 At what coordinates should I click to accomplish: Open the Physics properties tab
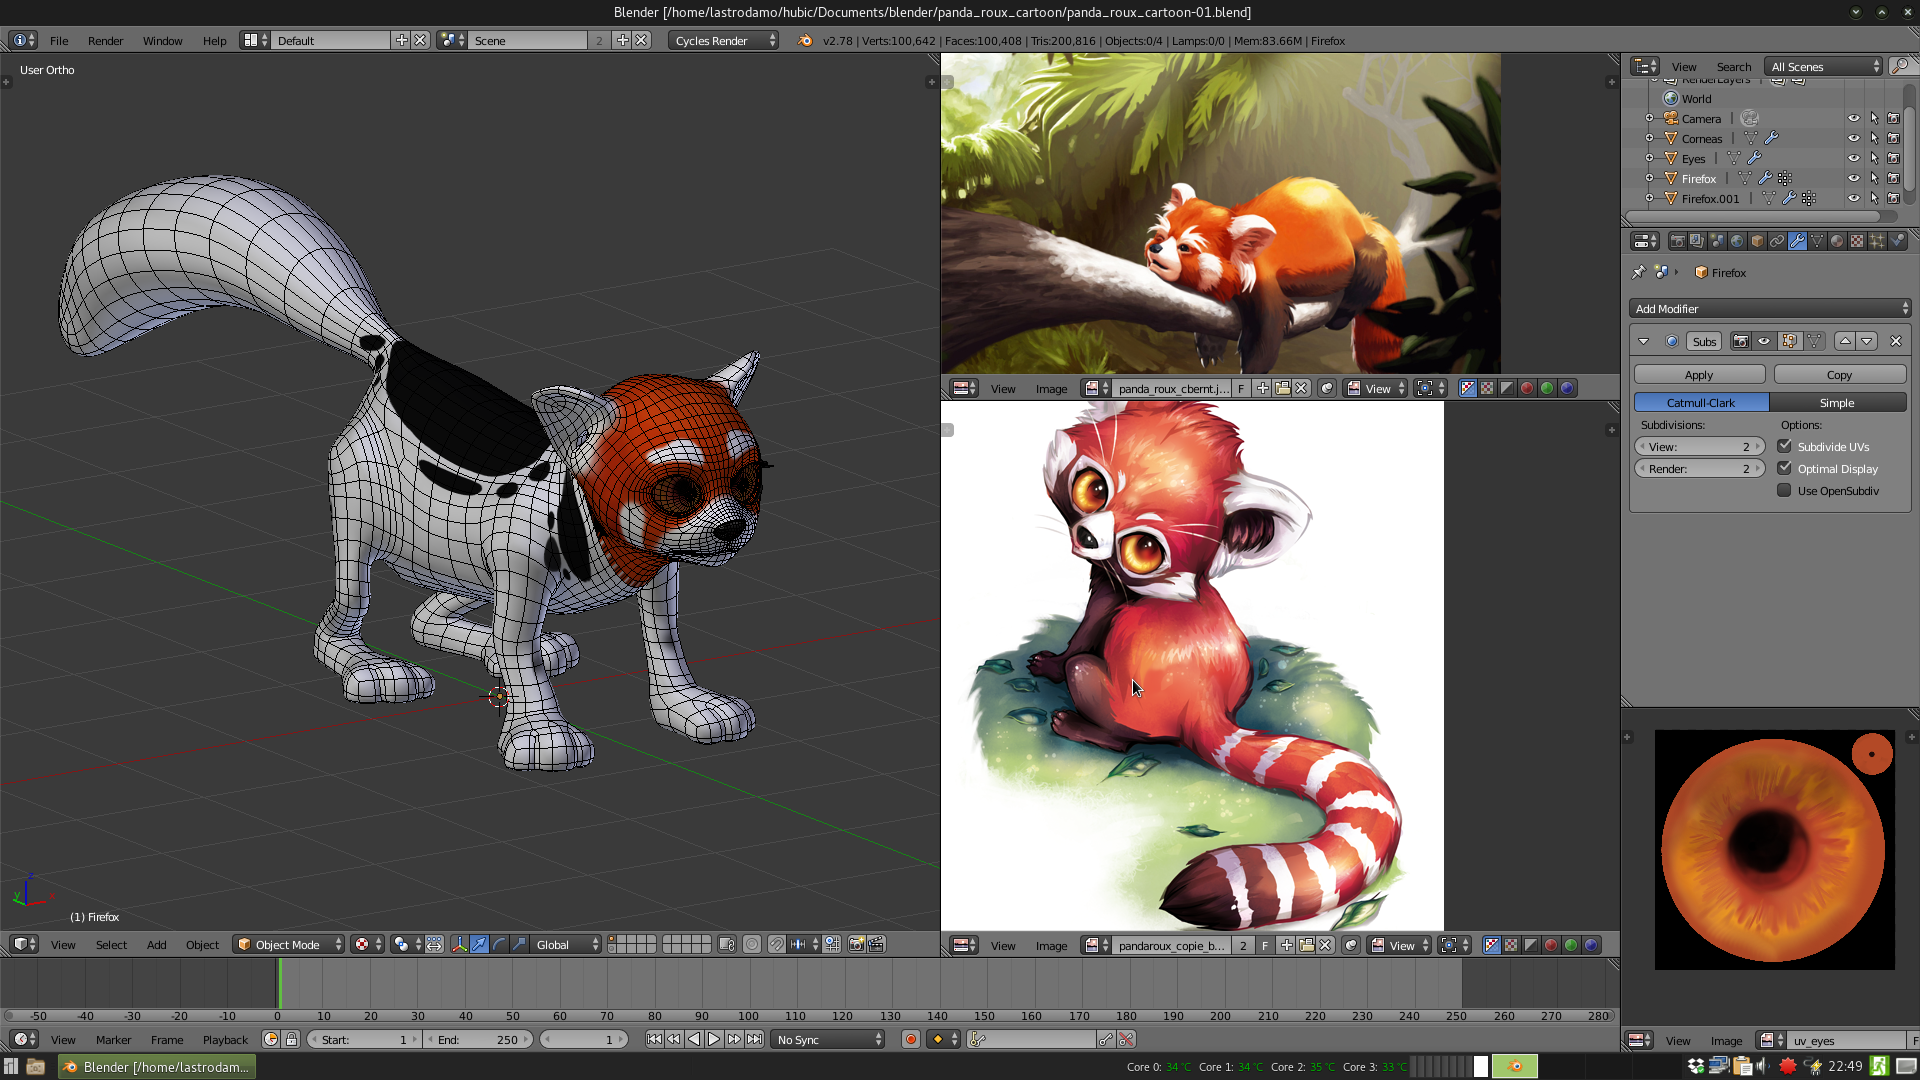click(x=1897, y=241)
